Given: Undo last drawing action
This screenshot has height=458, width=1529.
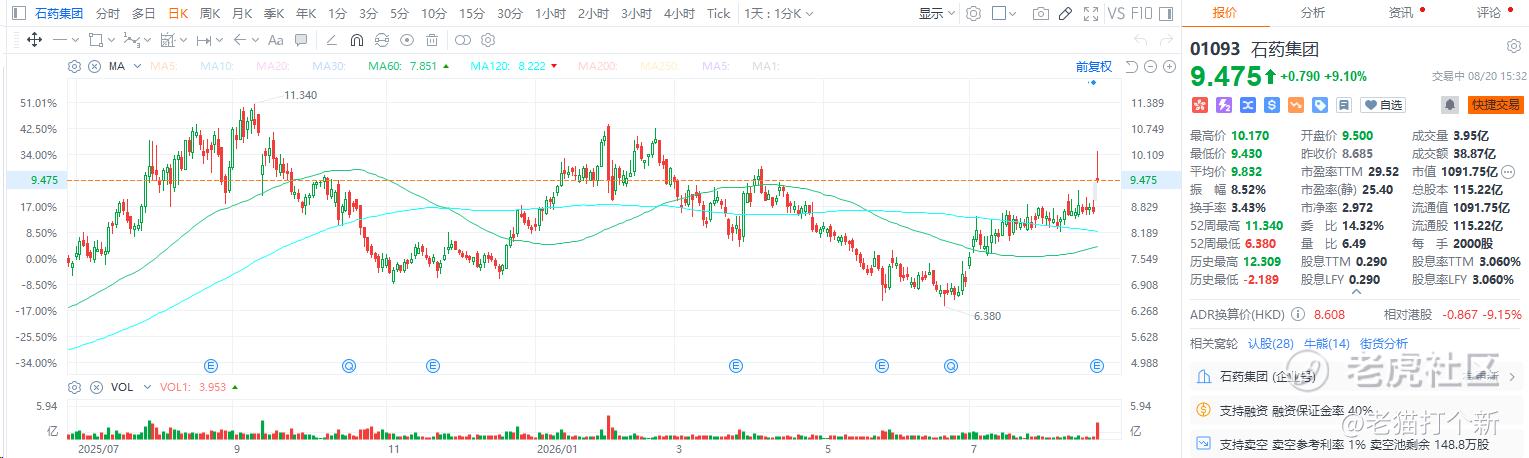Looking at the screenshot, I should tap(1141, 40).
